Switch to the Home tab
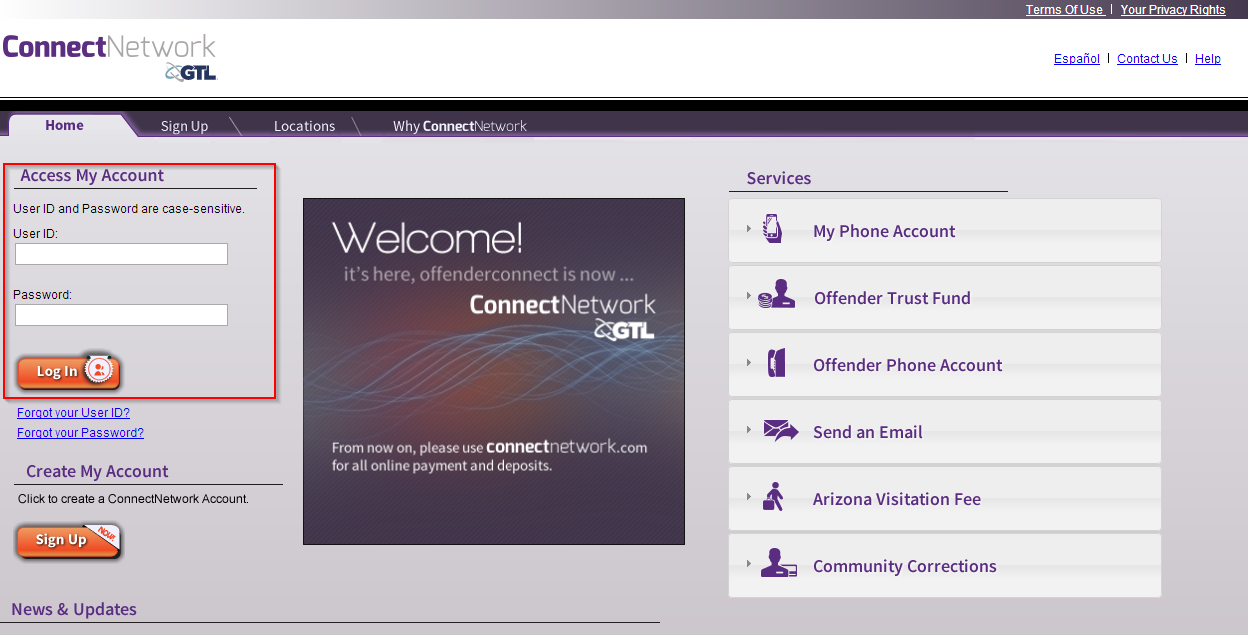This screenshot has width=1248, height=635. [x=65, y=125]
